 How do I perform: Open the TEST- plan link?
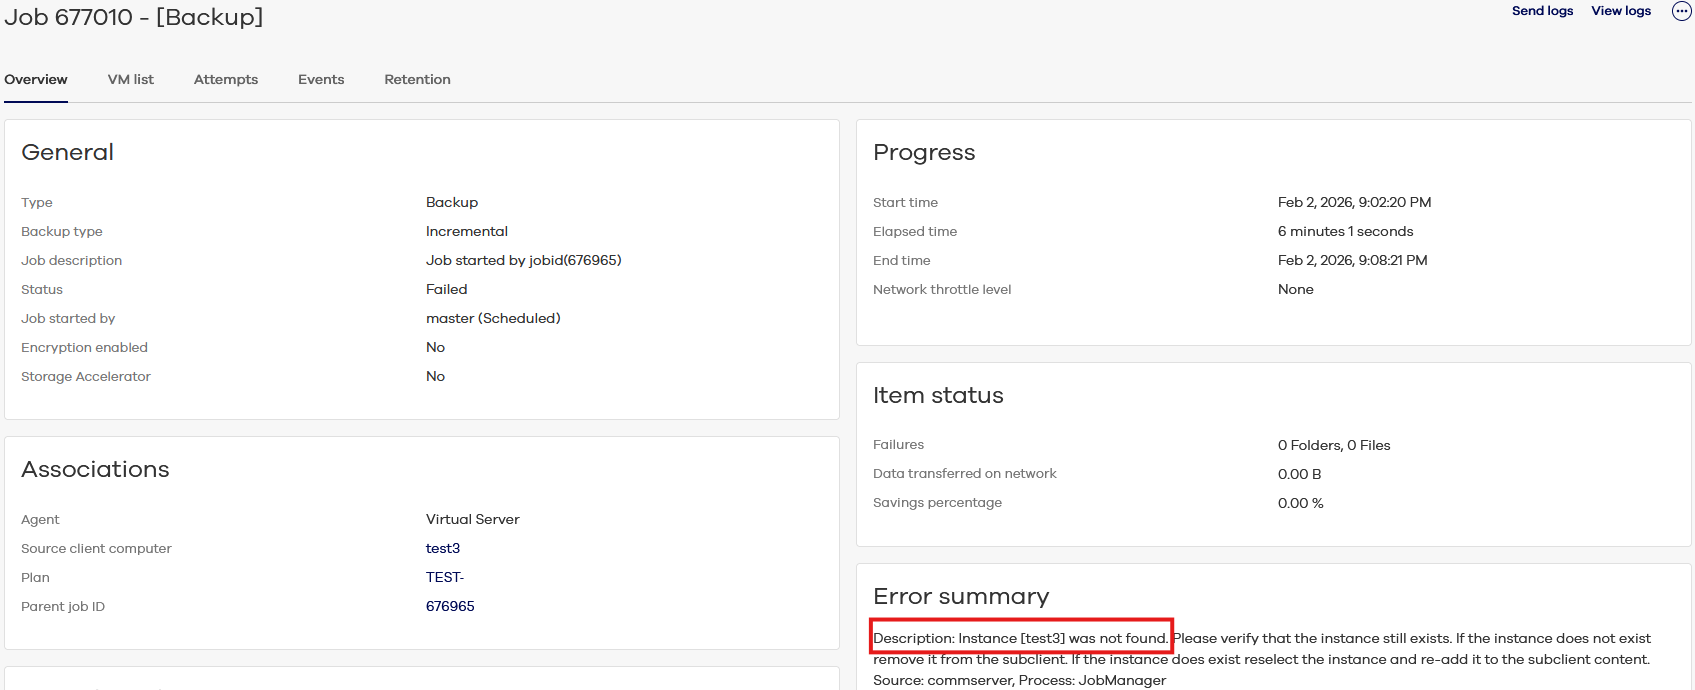tap(445, 577)
